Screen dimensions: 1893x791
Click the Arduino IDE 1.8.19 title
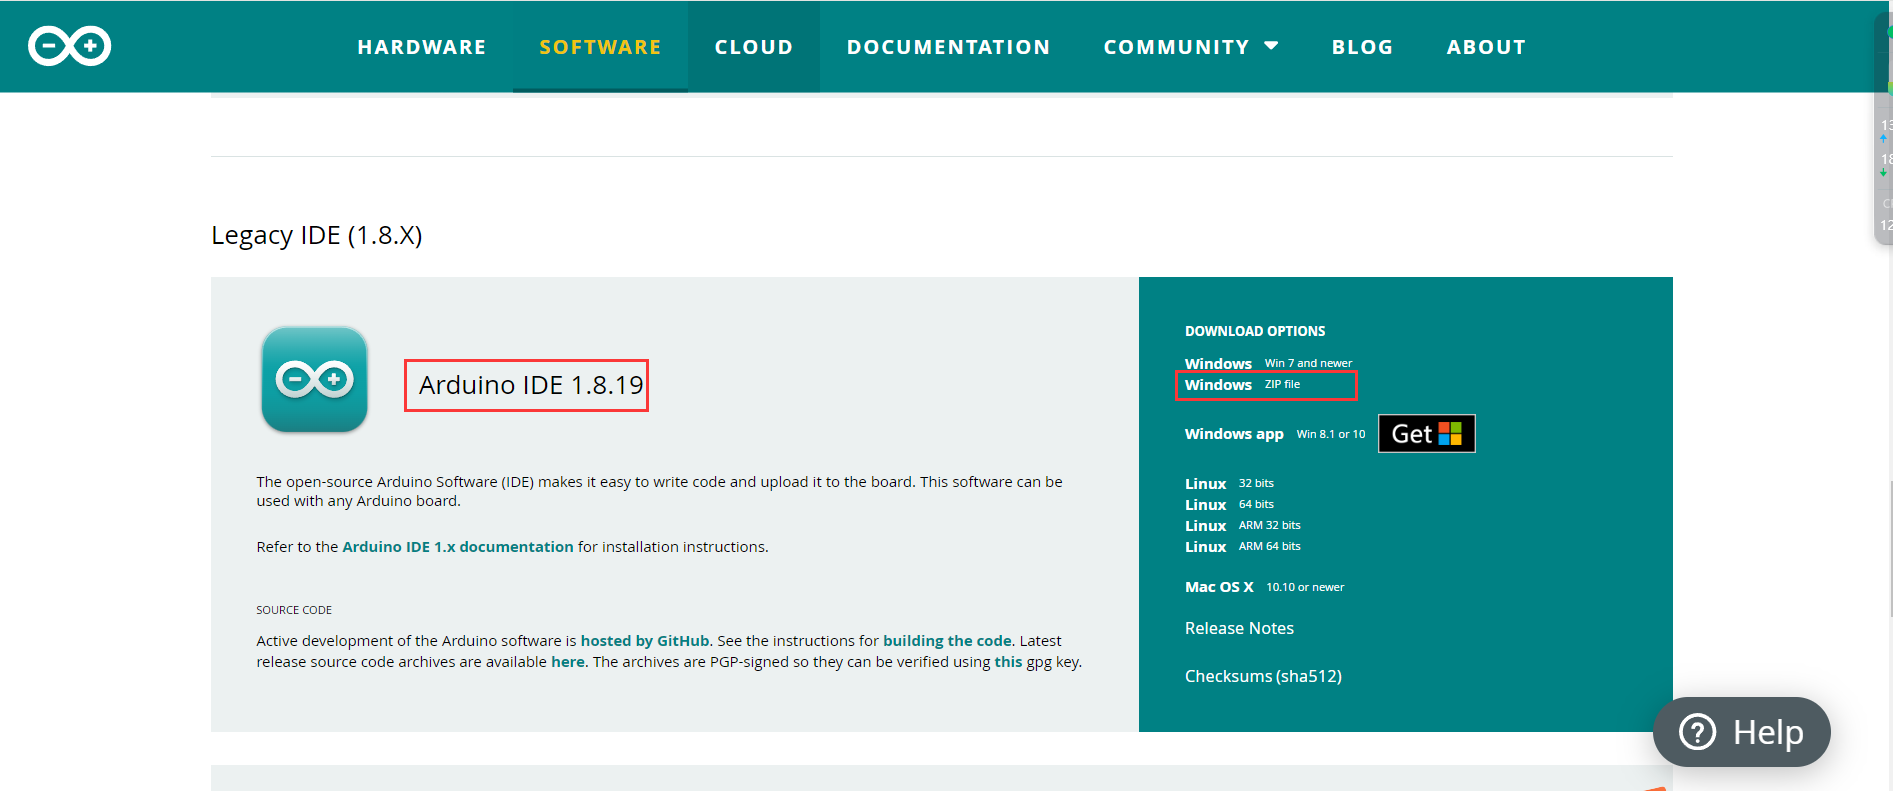click(531, 385)
